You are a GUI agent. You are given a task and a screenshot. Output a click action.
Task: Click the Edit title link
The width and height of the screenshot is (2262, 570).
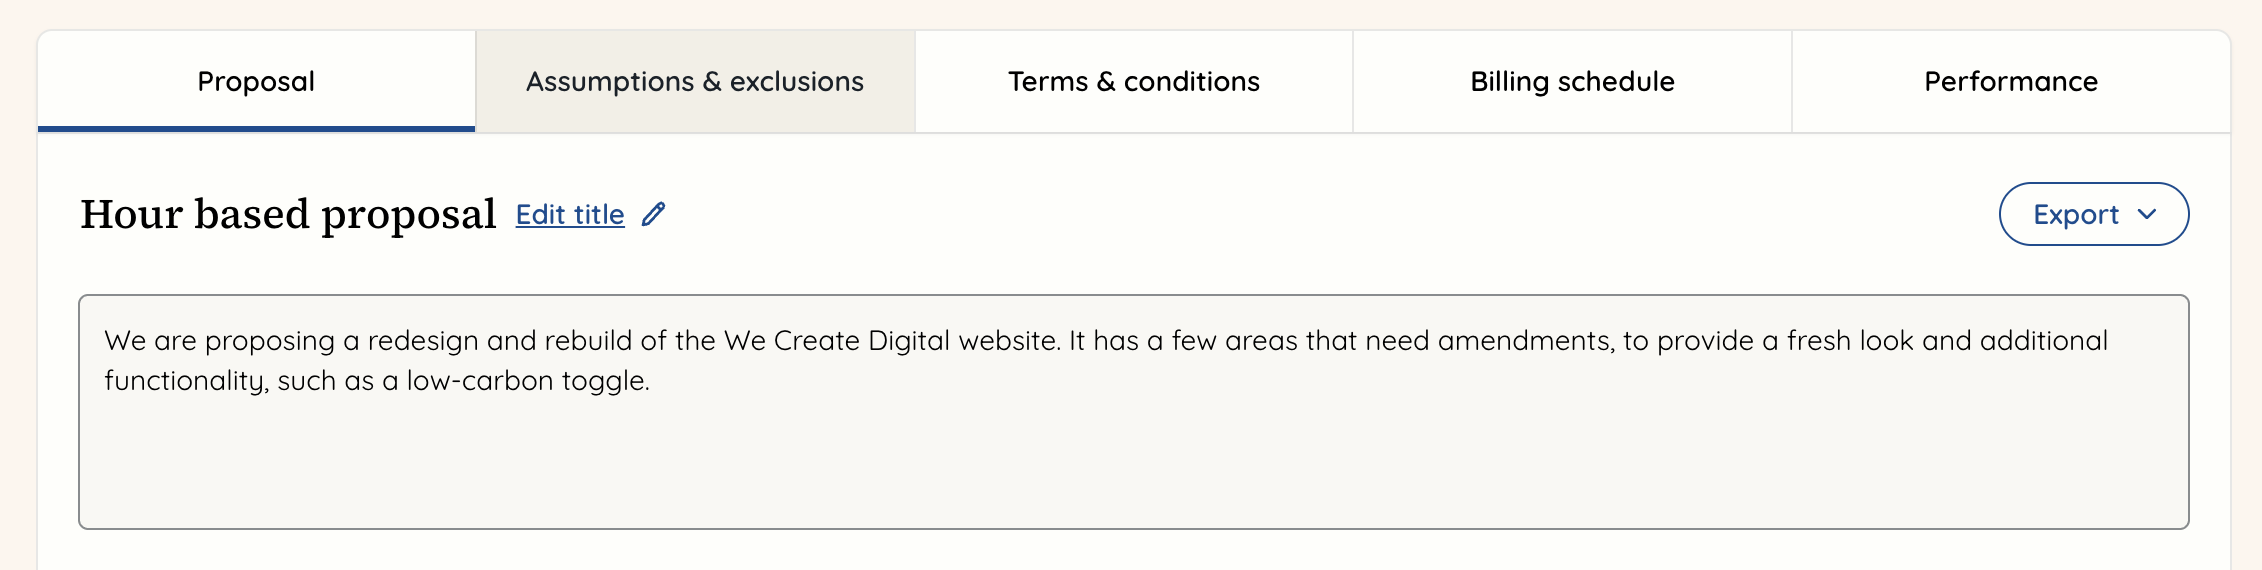pos(570,214)
